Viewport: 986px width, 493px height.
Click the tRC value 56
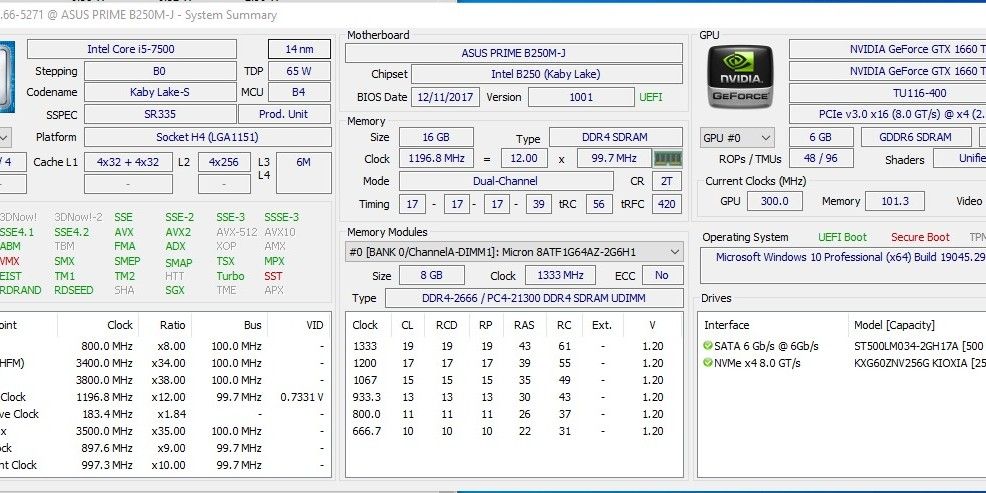599,204
